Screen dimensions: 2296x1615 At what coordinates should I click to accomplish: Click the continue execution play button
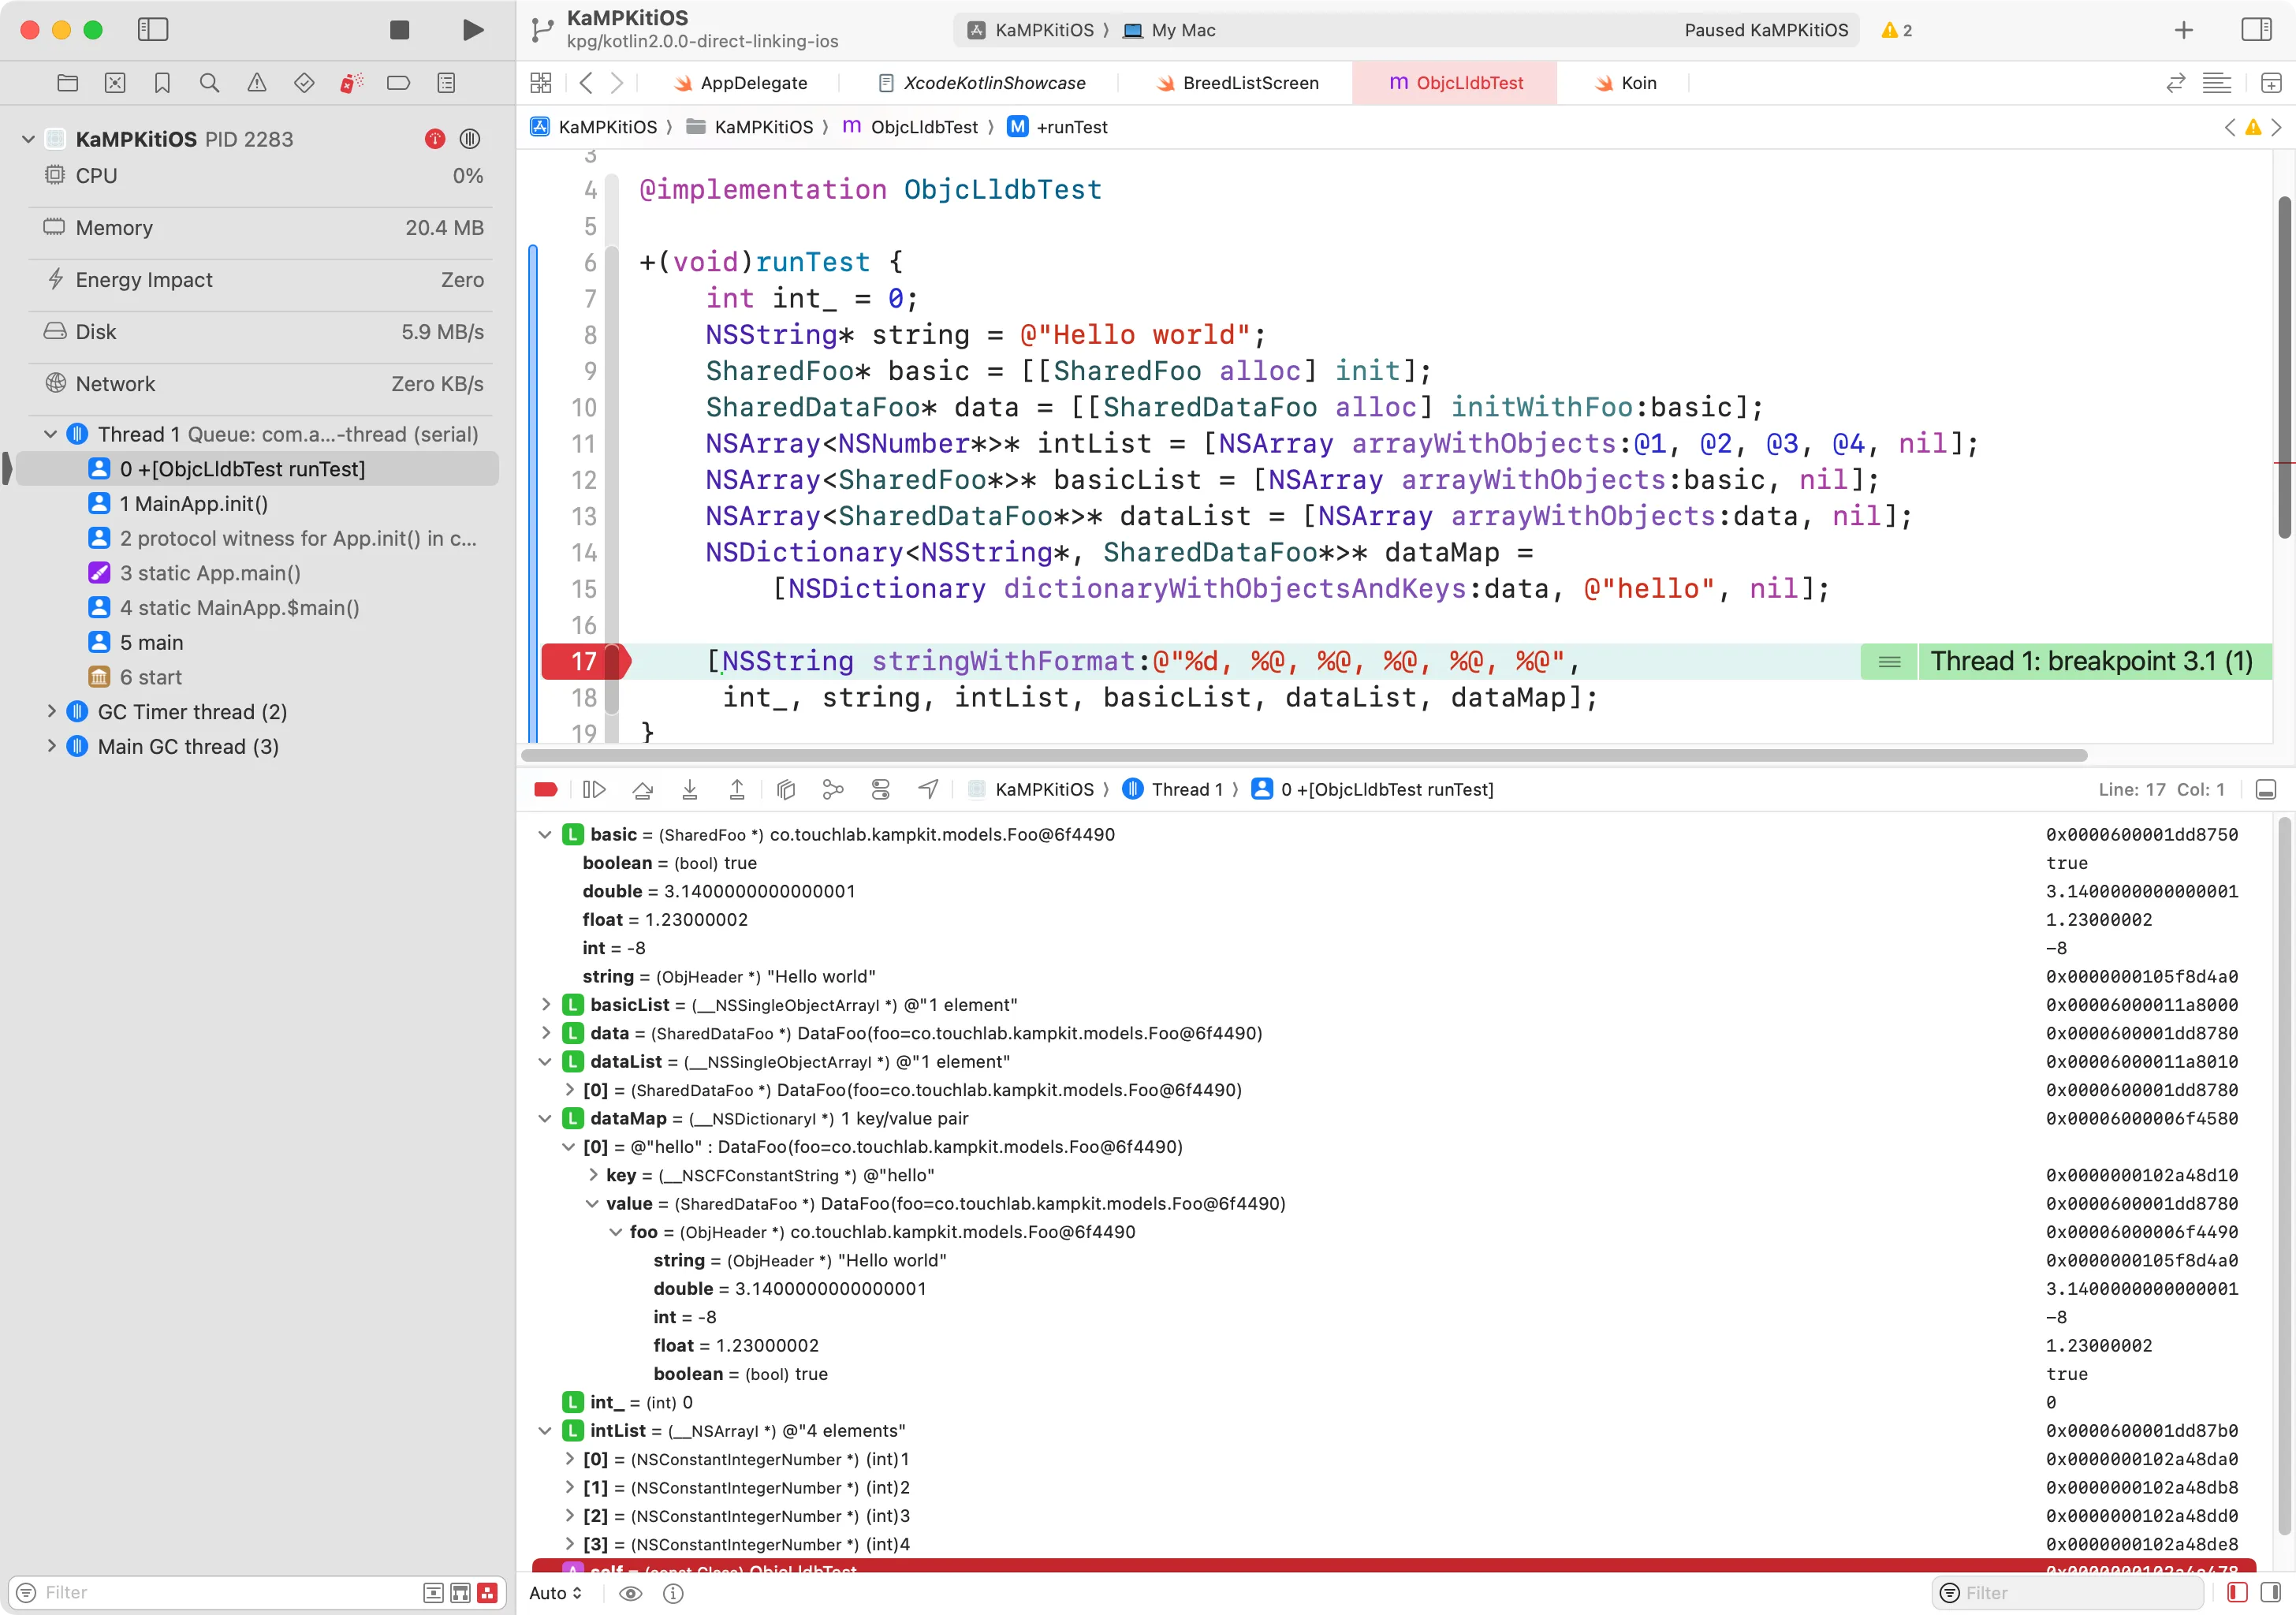pos(594,789)
